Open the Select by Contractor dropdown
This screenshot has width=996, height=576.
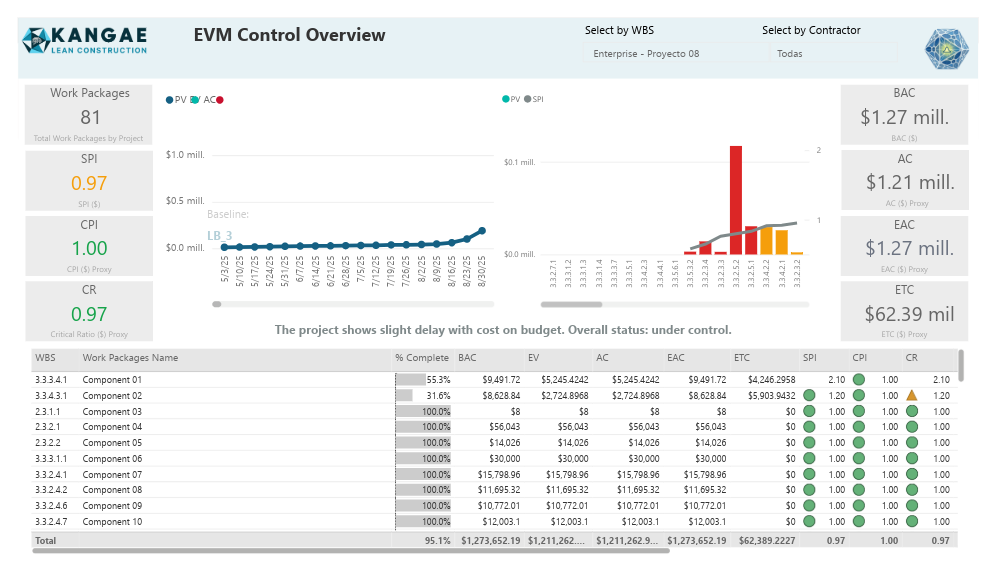click(x=833, y=53)
